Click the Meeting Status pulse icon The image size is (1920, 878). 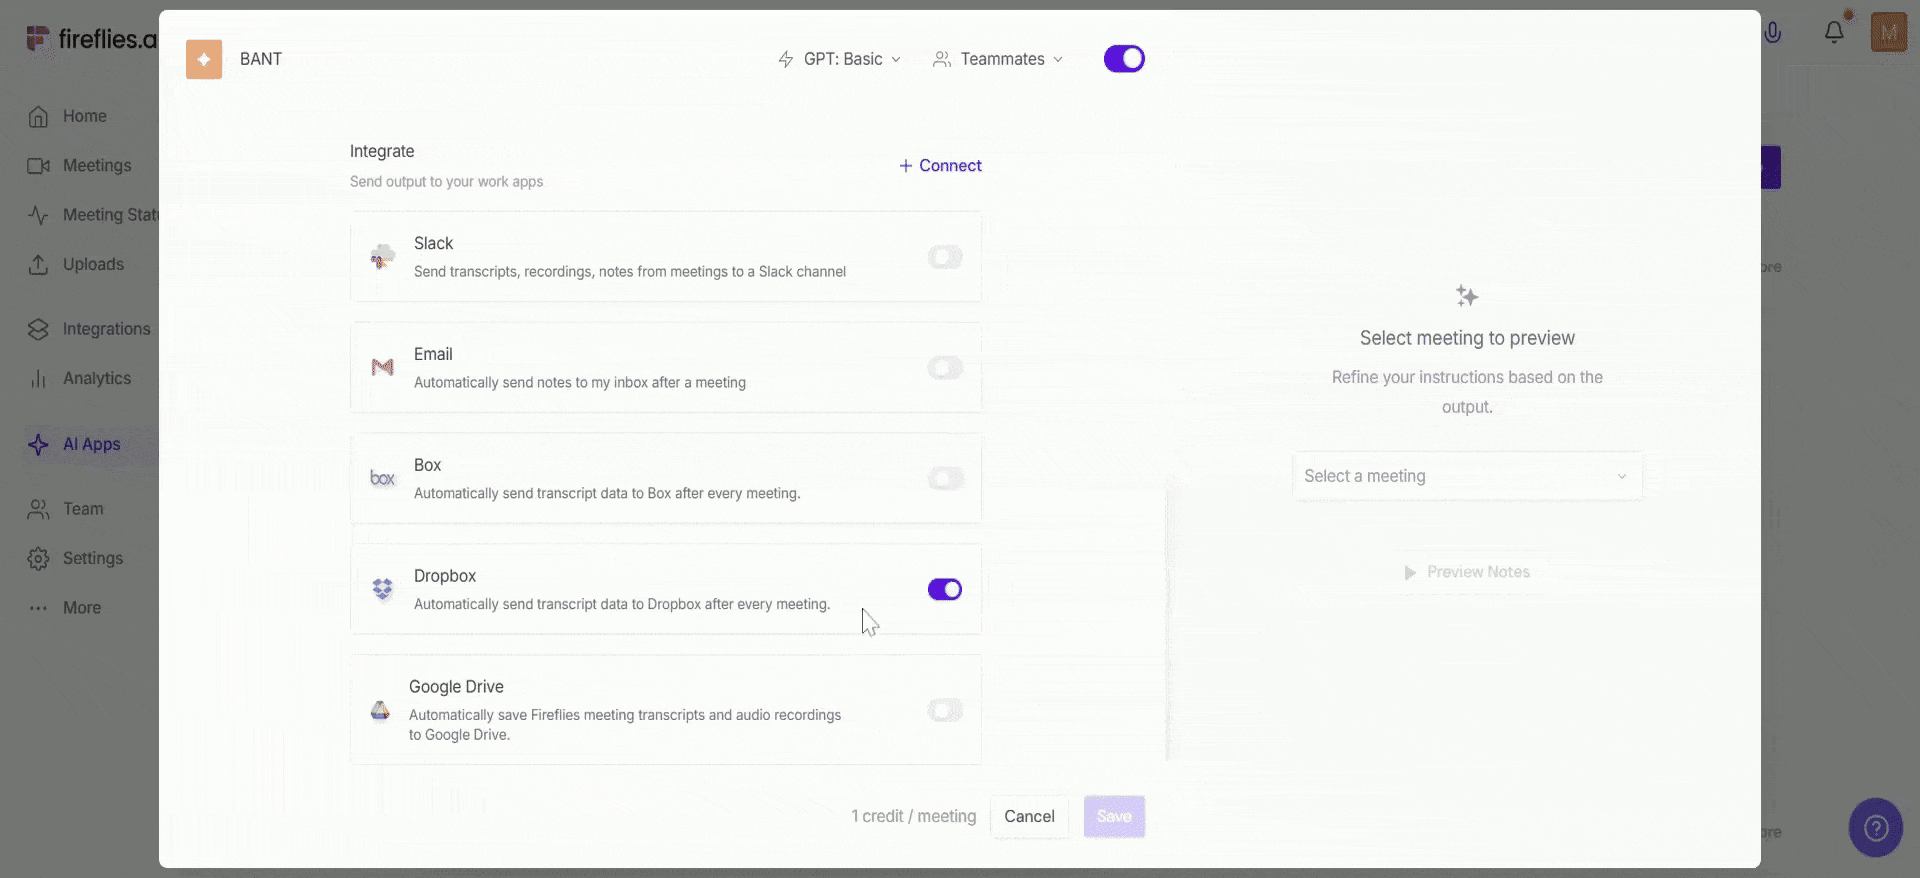(x=38, y=215)
